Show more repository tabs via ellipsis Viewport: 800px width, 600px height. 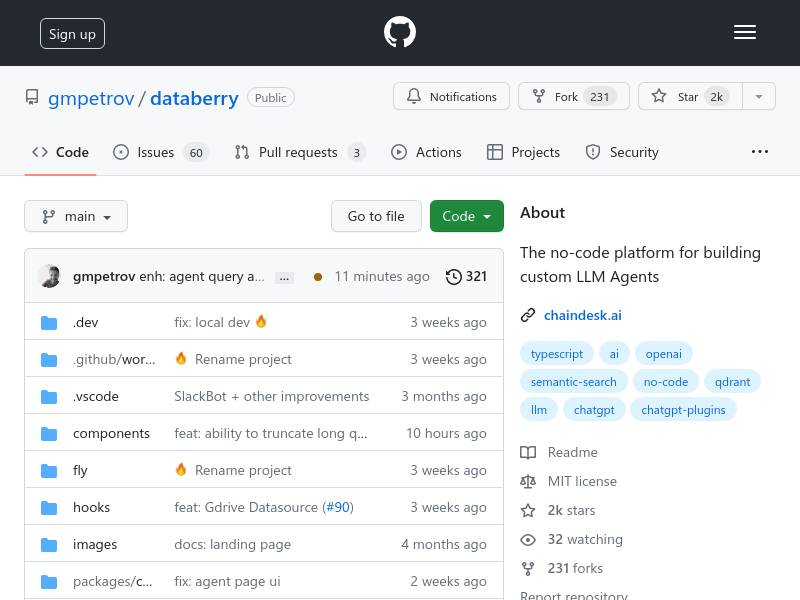tap(760, 152)
